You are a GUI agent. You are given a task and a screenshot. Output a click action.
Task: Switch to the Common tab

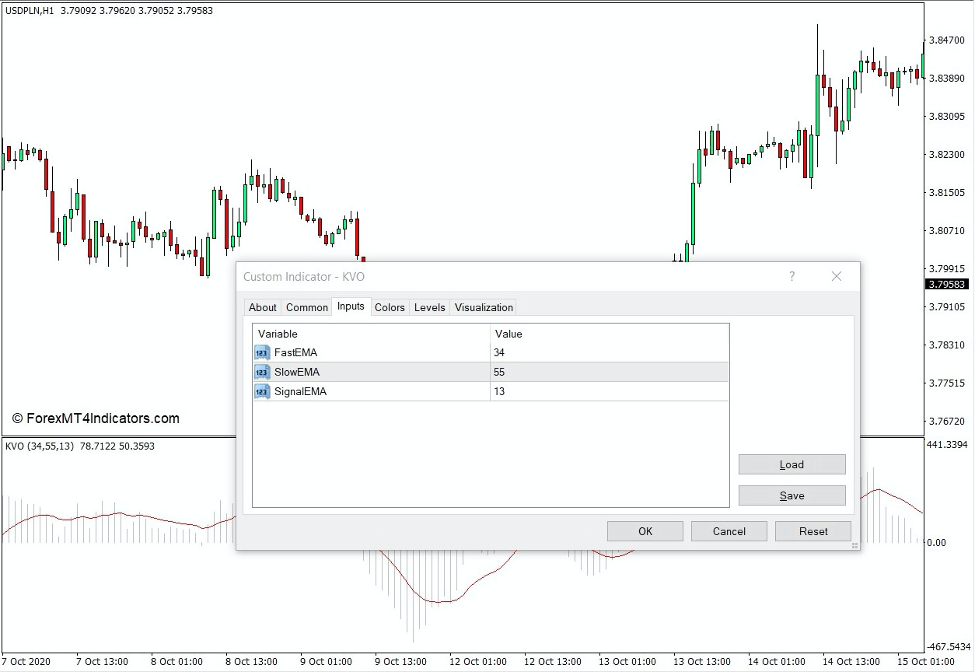pos(306,307)
